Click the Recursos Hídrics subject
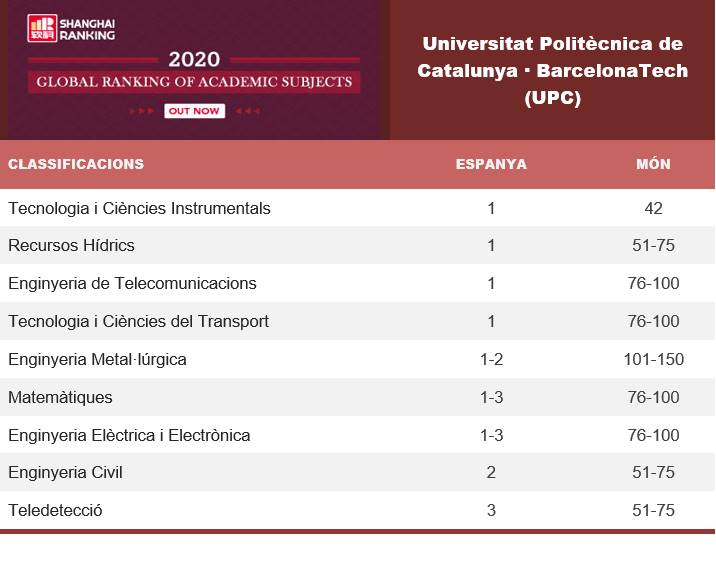This screenshot has height=575, width=716. click(71, 246)
